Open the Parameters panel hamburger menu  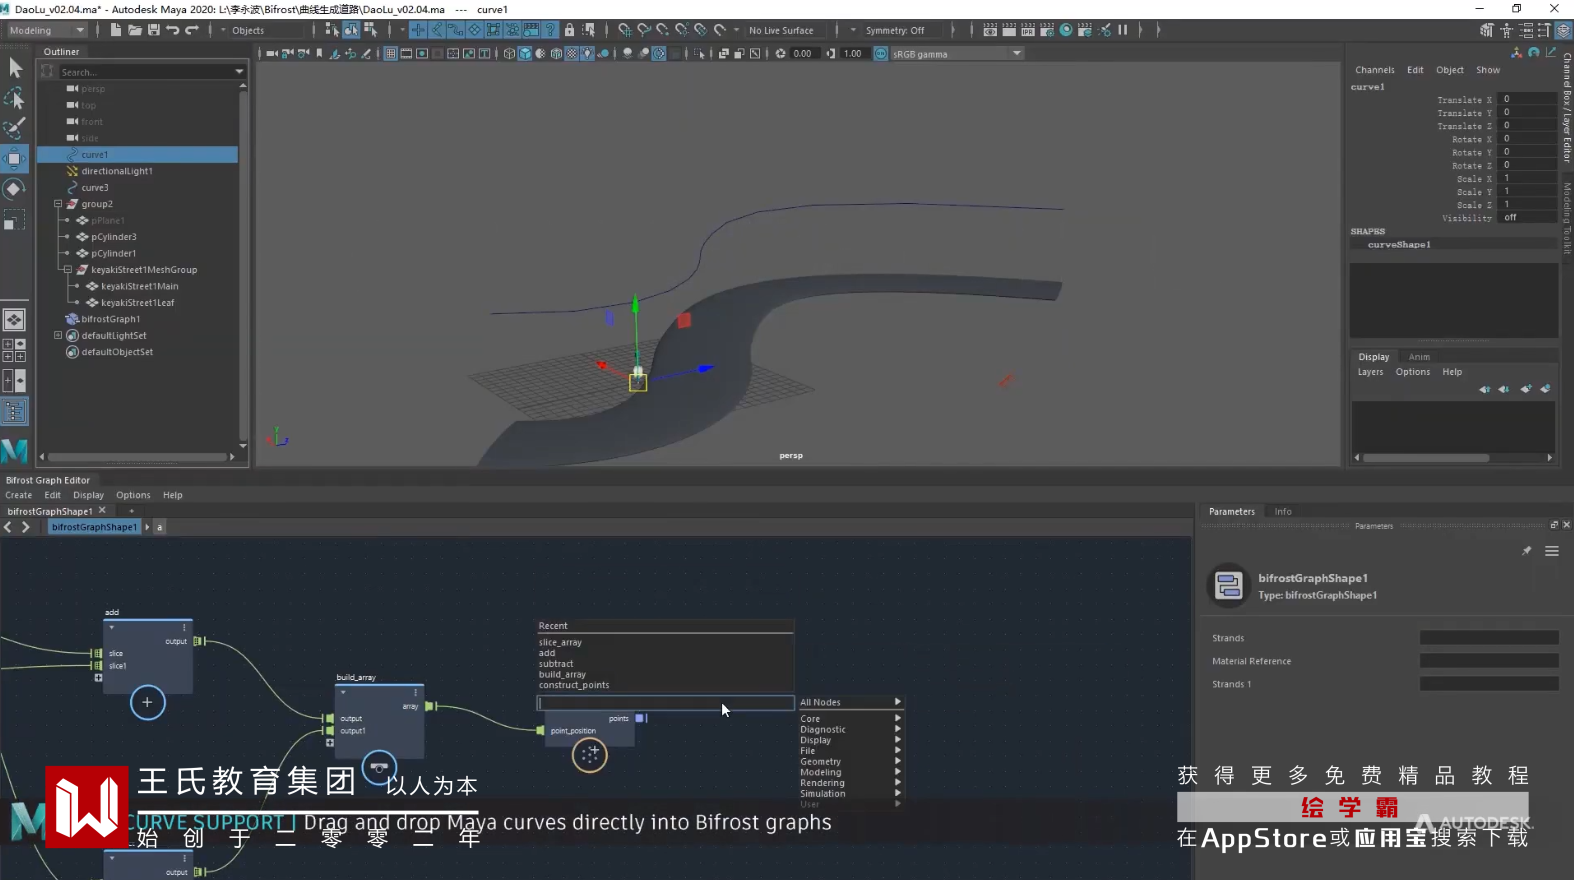(1552, 551)
